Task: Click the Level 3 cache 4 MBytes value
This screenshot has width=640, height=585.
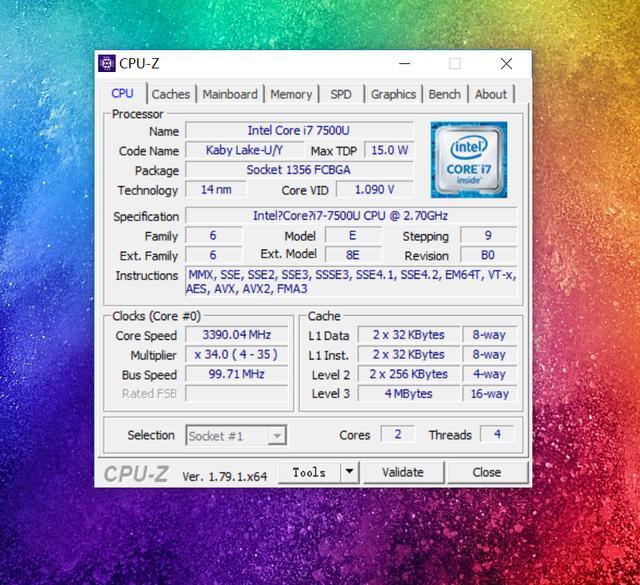Action: point(409,394)
